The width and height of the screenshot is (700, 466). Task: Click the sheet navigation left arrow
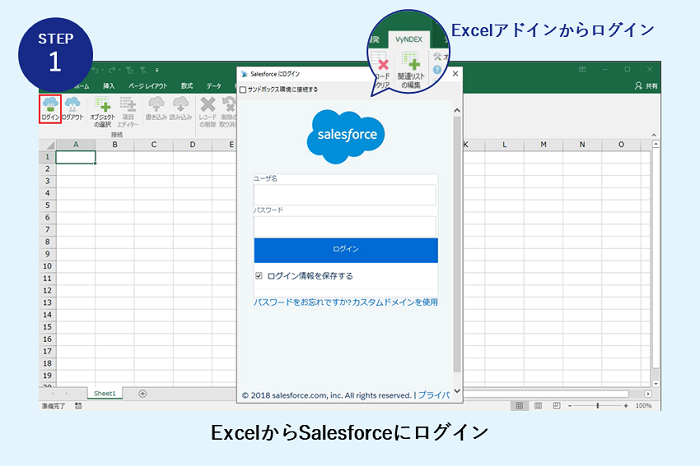tap(53, 394)
